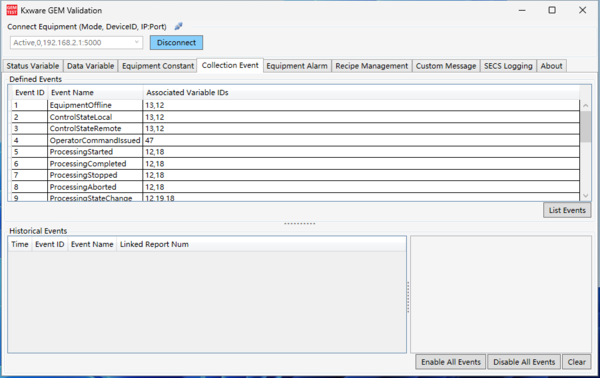Image resolution: width=600 pixels, height=378 pixels.
Task: Click Time column header in Historical Events
Action: pos(20,244)
